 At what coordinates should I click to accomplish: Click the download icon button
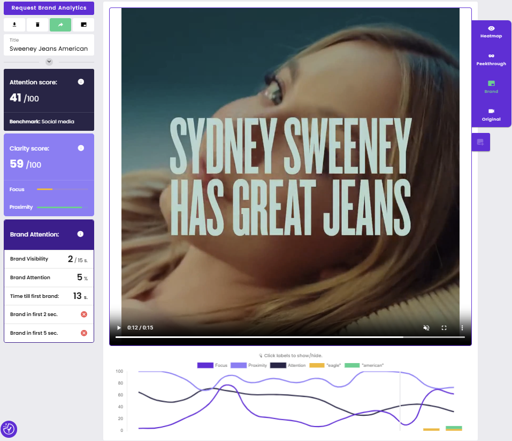coord(14,25)
